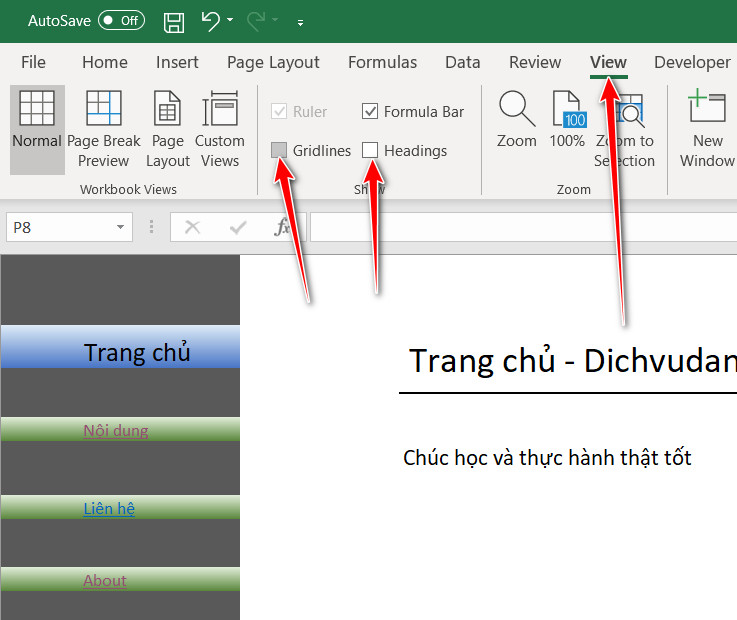737x620 pixels.
Task: Open a New Window
Action: (x=707, y=129)
